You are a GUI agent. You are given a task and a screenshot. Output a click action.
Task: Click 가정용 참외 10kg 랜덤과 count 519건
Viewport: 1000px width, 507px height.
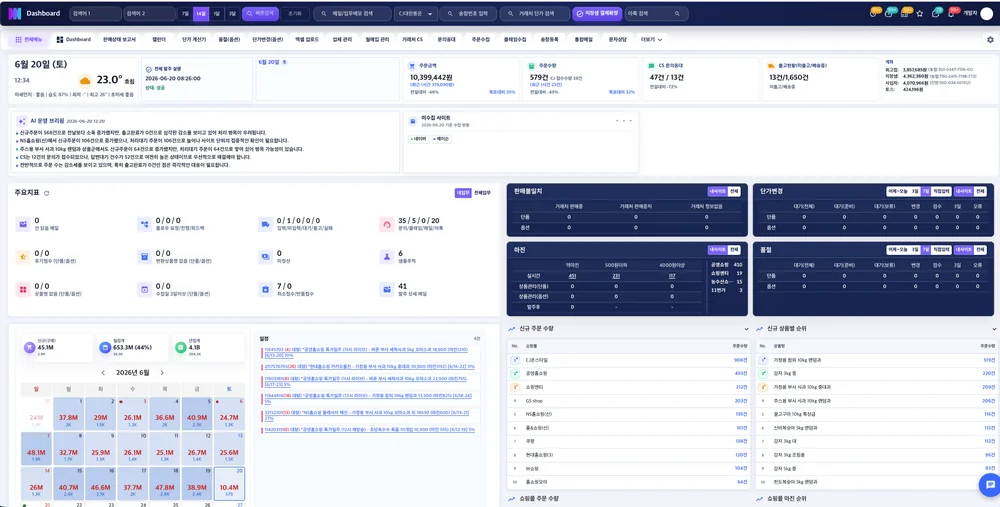click(989, 360)
